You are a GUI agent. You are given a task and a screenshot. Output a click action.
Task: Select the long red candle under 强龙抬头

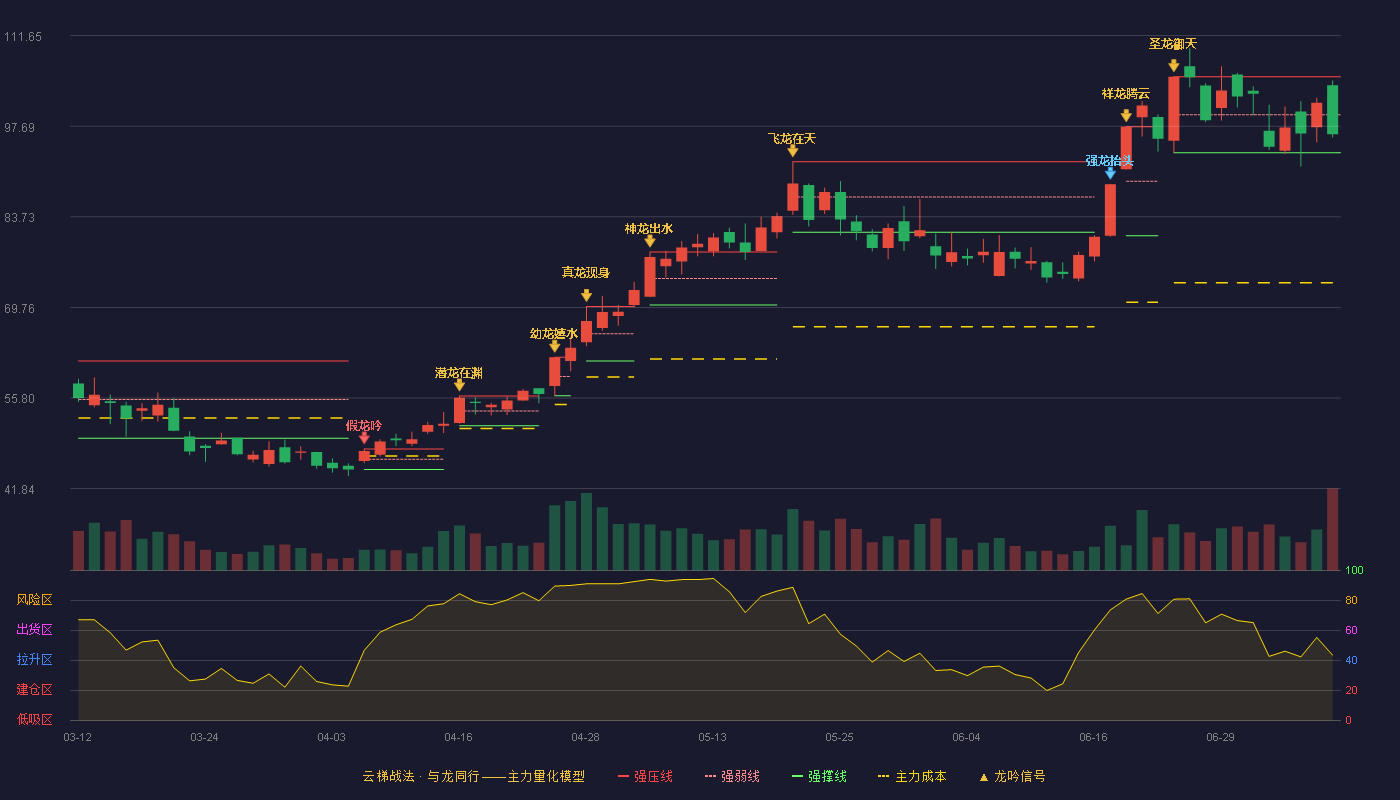pyautogui.click(x=1110, y=210)
